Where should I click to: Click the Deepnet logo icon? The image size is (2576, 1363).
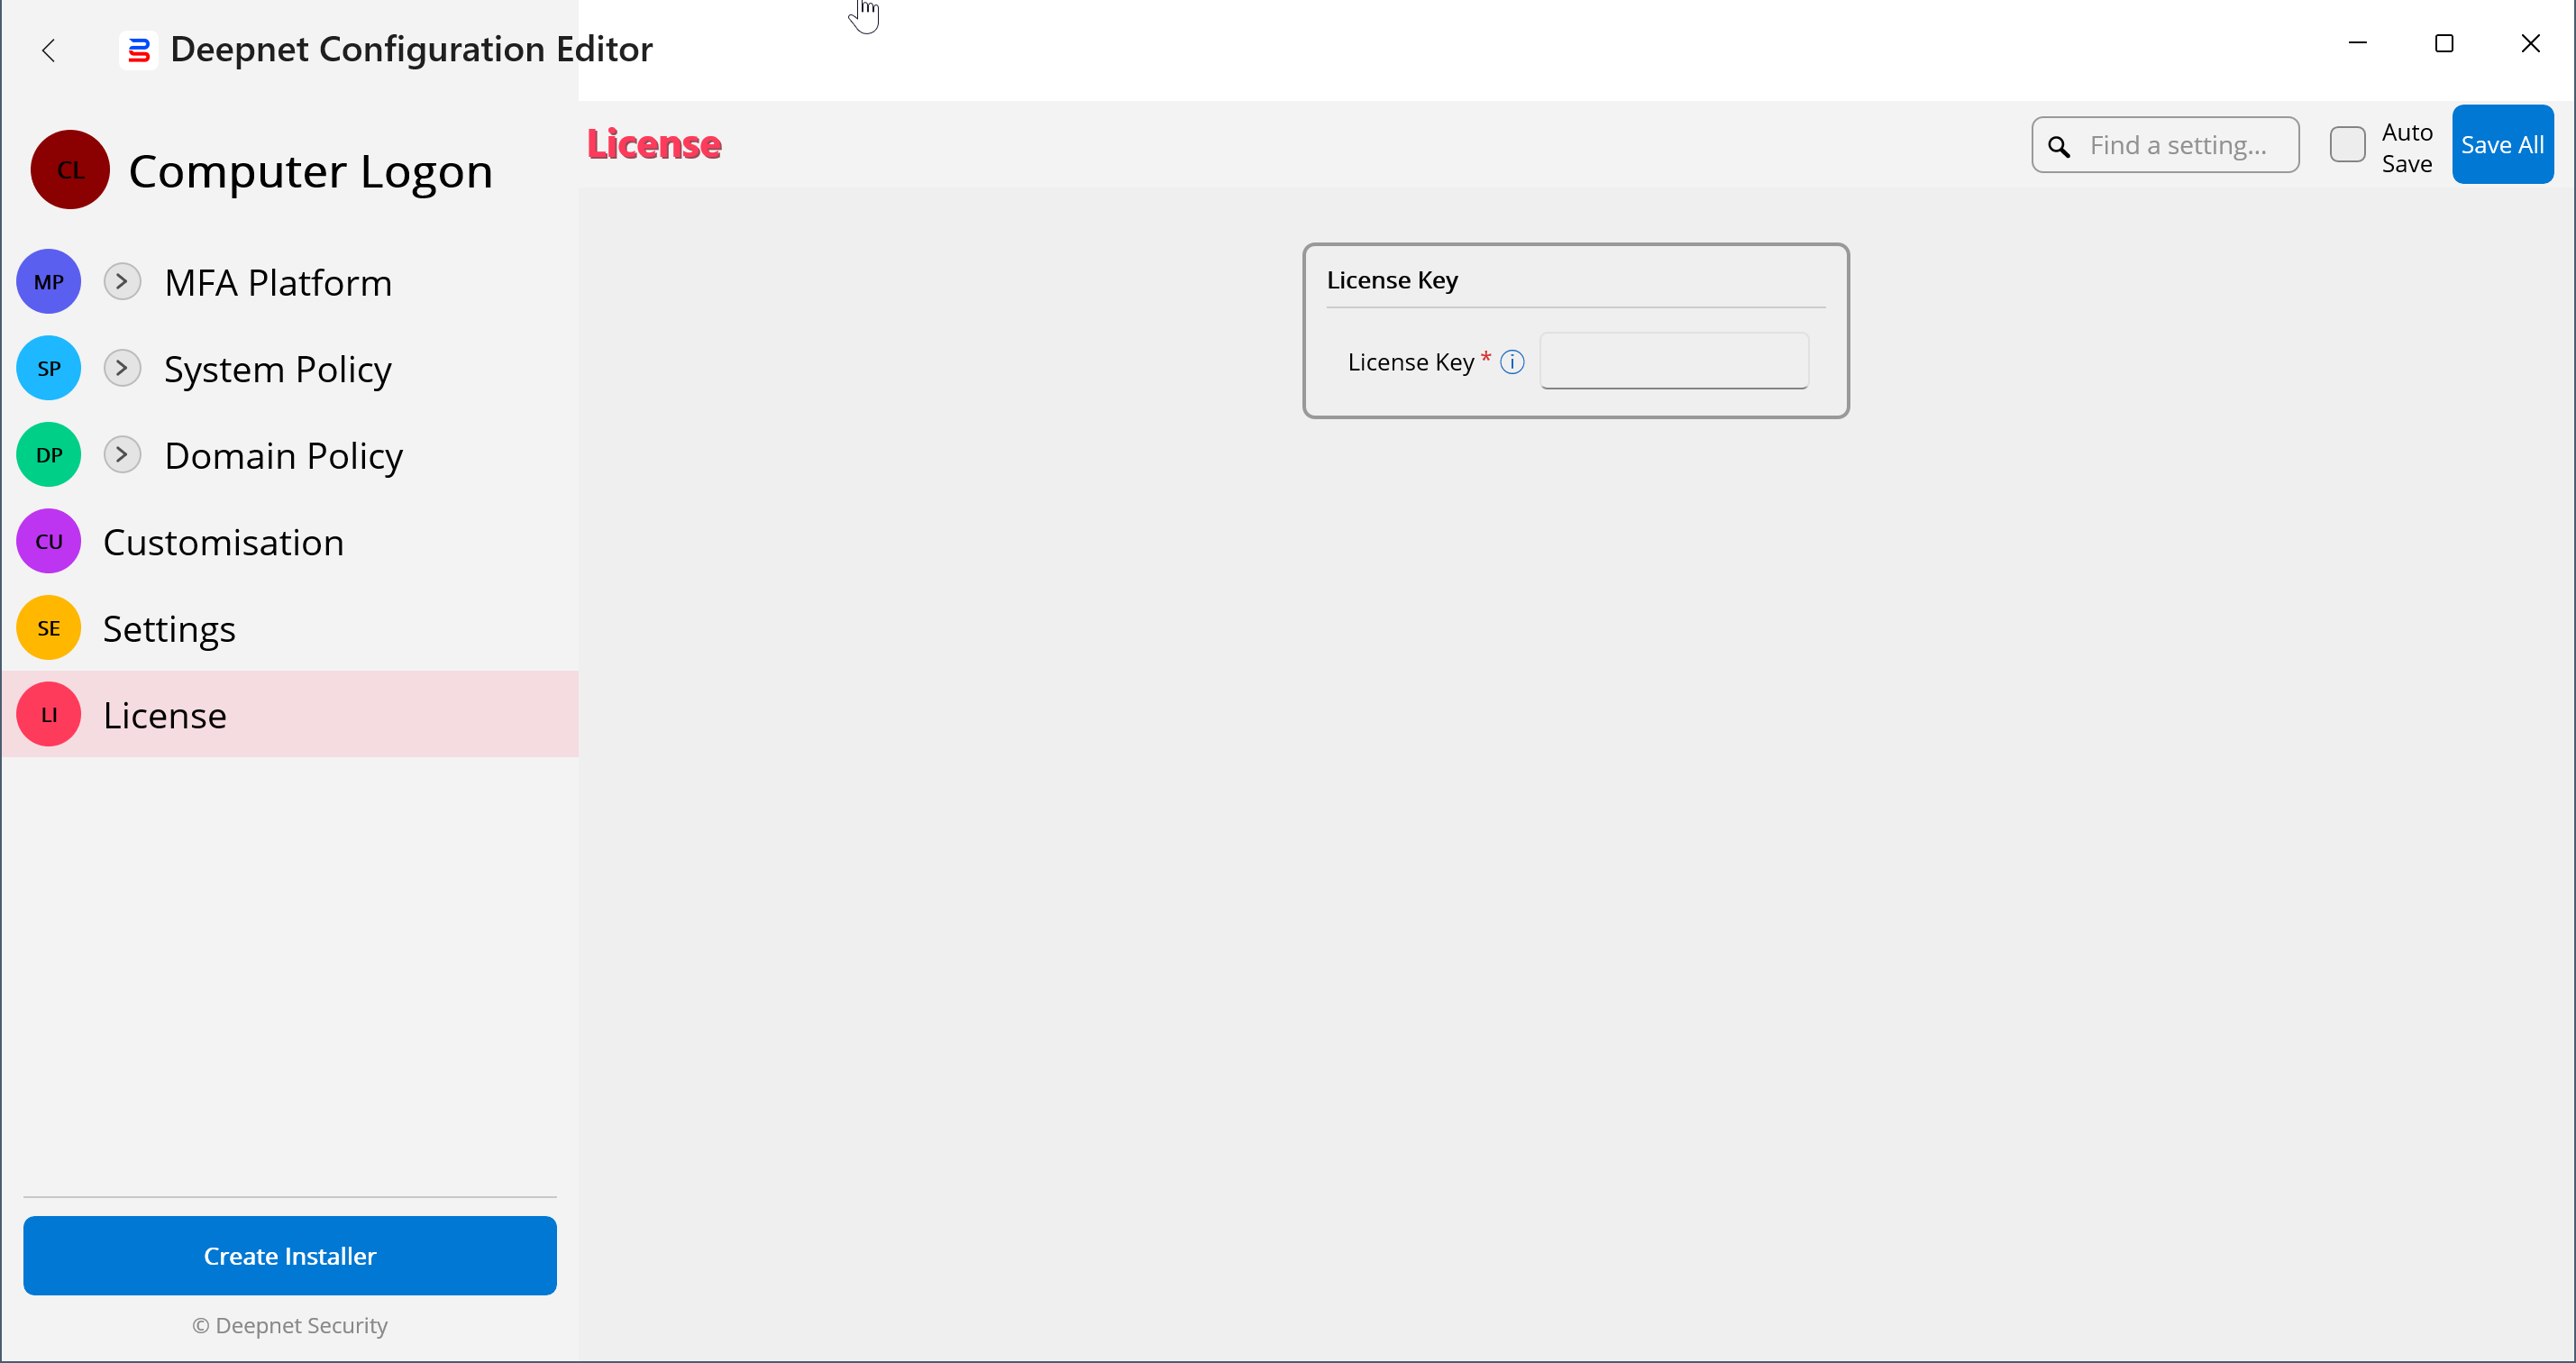139,50
